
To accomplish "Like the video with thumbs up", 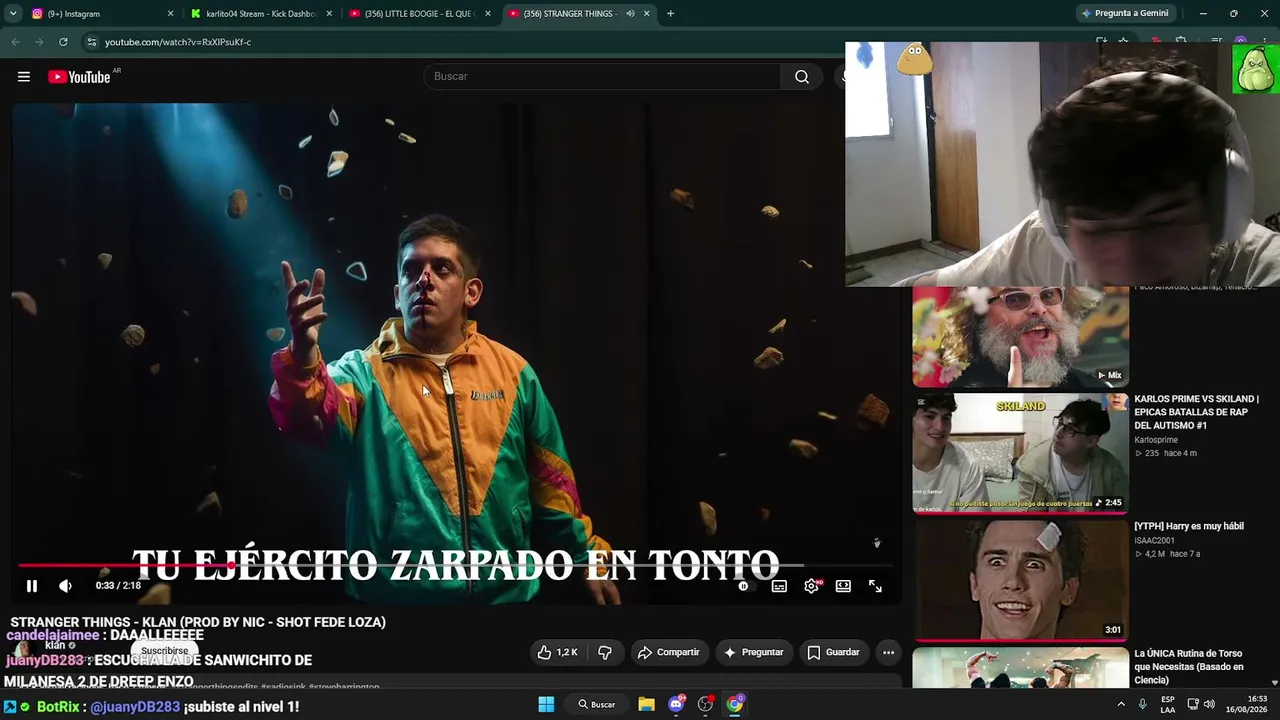I will pyautogui.click(x=557, y=652).
